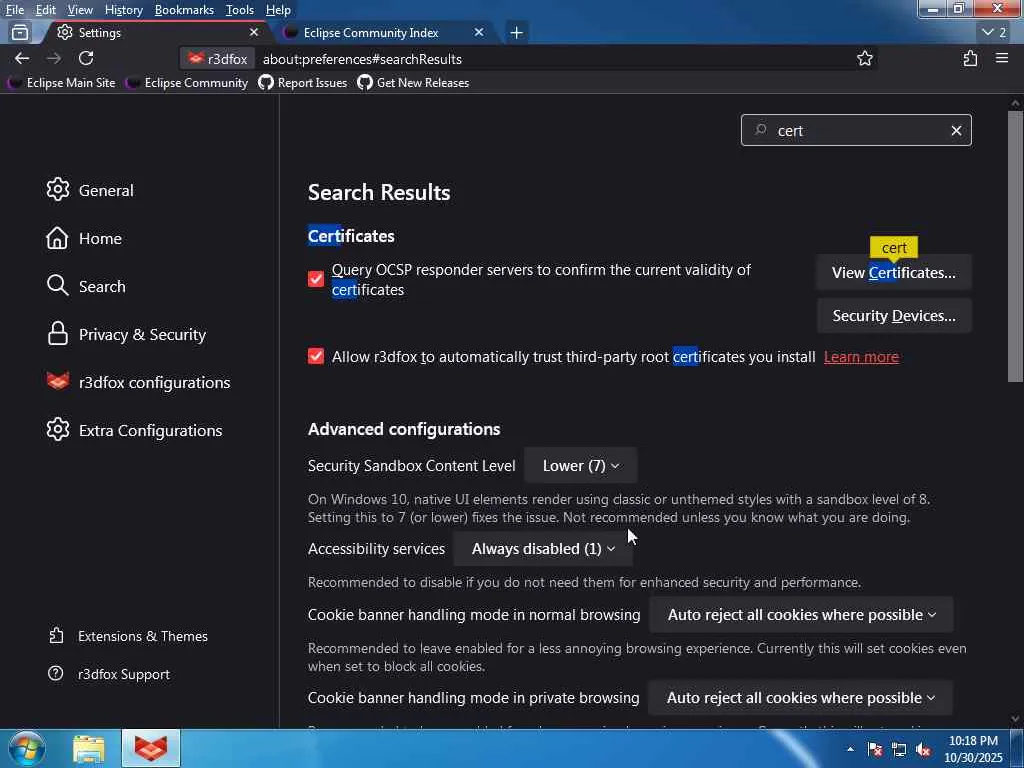Follow the Learn more link
This screenshot has width=1024, height=768.
tap(861, 357)
